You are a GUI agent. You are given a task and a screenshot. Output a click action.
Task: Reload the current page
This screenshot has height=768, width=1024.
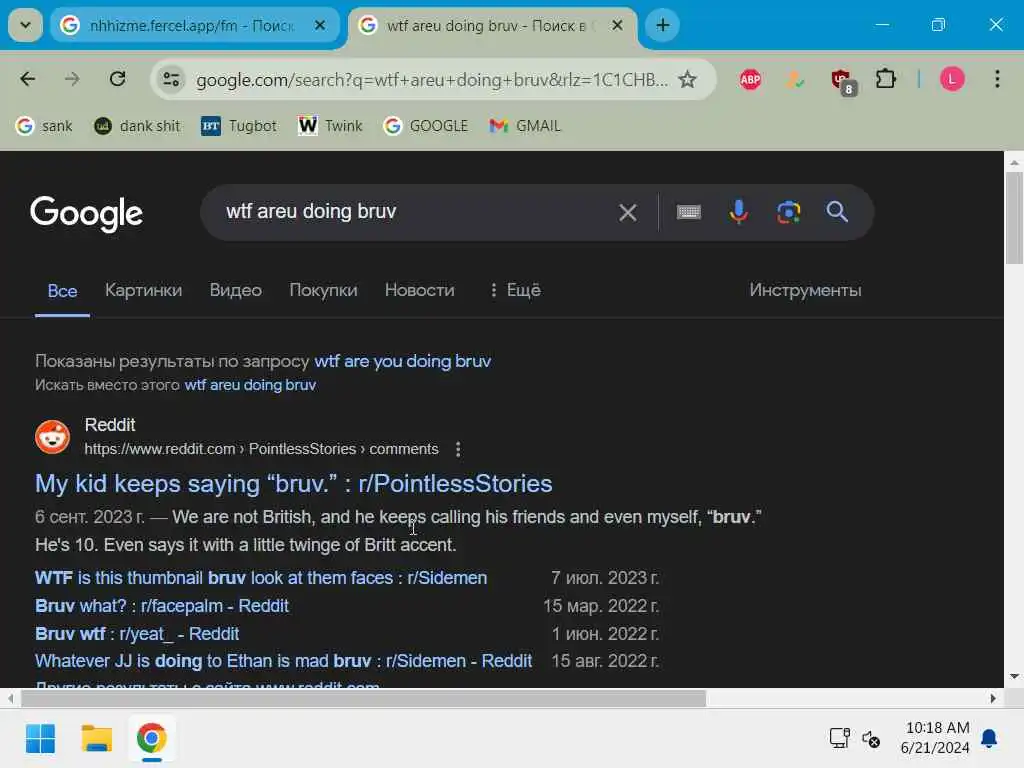click(118, 80)
